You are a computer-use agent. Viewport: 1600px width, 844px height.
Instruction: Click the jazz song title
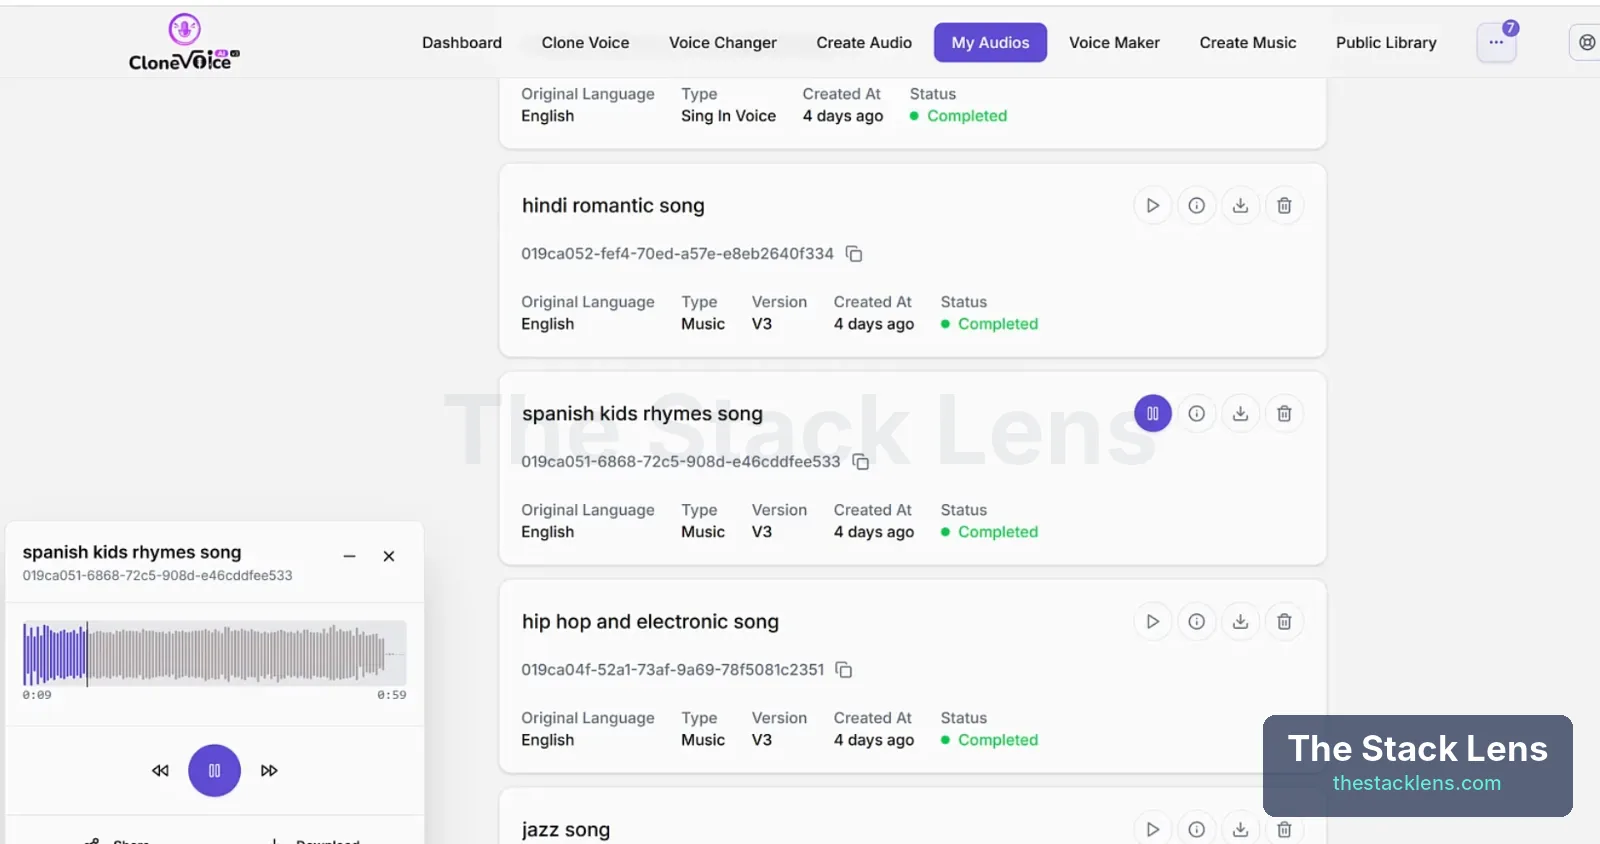[566, 830]
